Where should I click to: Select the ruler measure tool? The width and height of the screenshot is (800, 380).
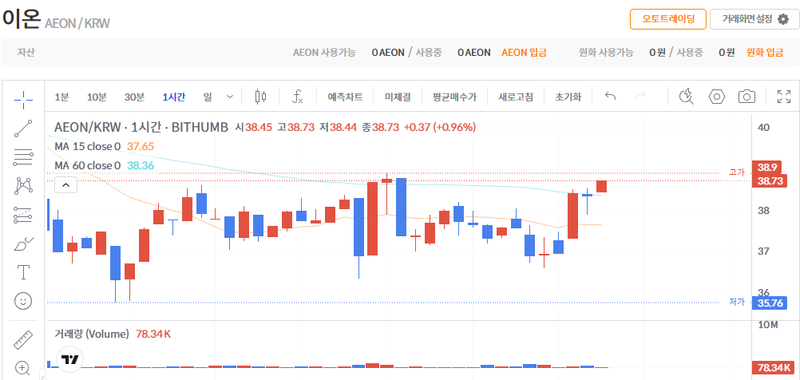(22, 340)
